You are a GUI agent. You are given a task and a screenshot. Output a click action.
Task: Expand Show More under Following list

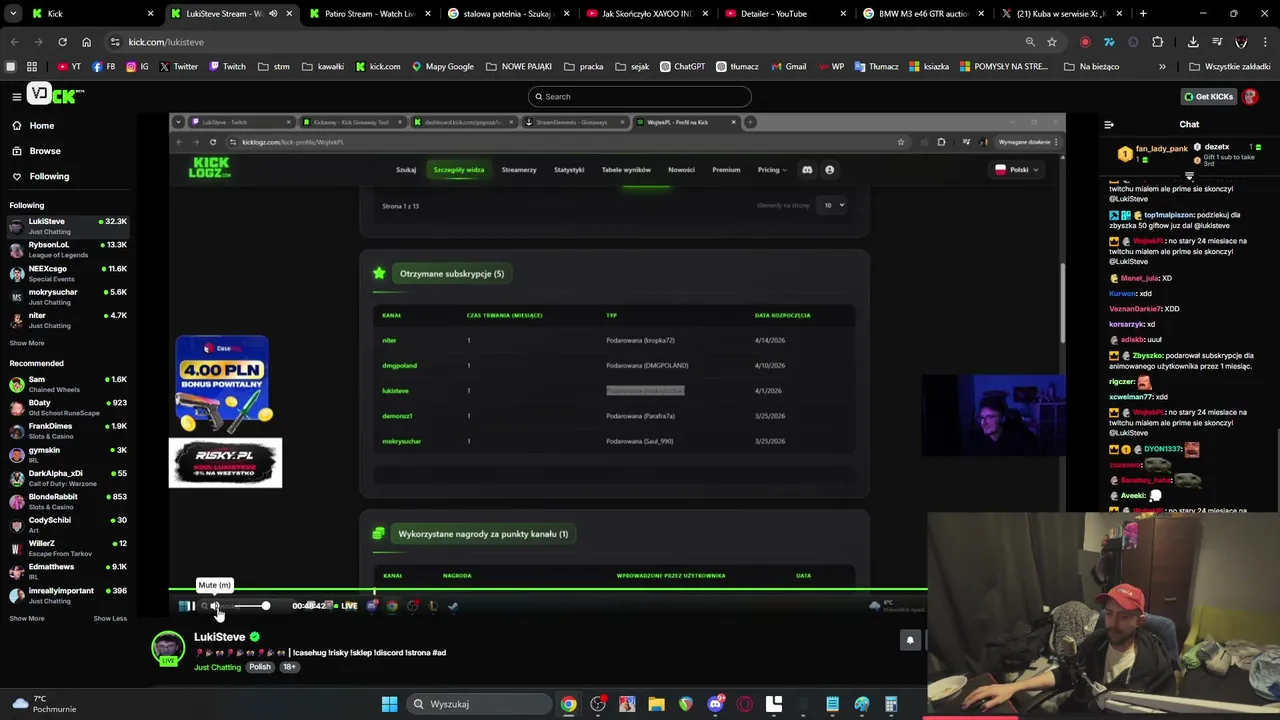click(27, 343)
